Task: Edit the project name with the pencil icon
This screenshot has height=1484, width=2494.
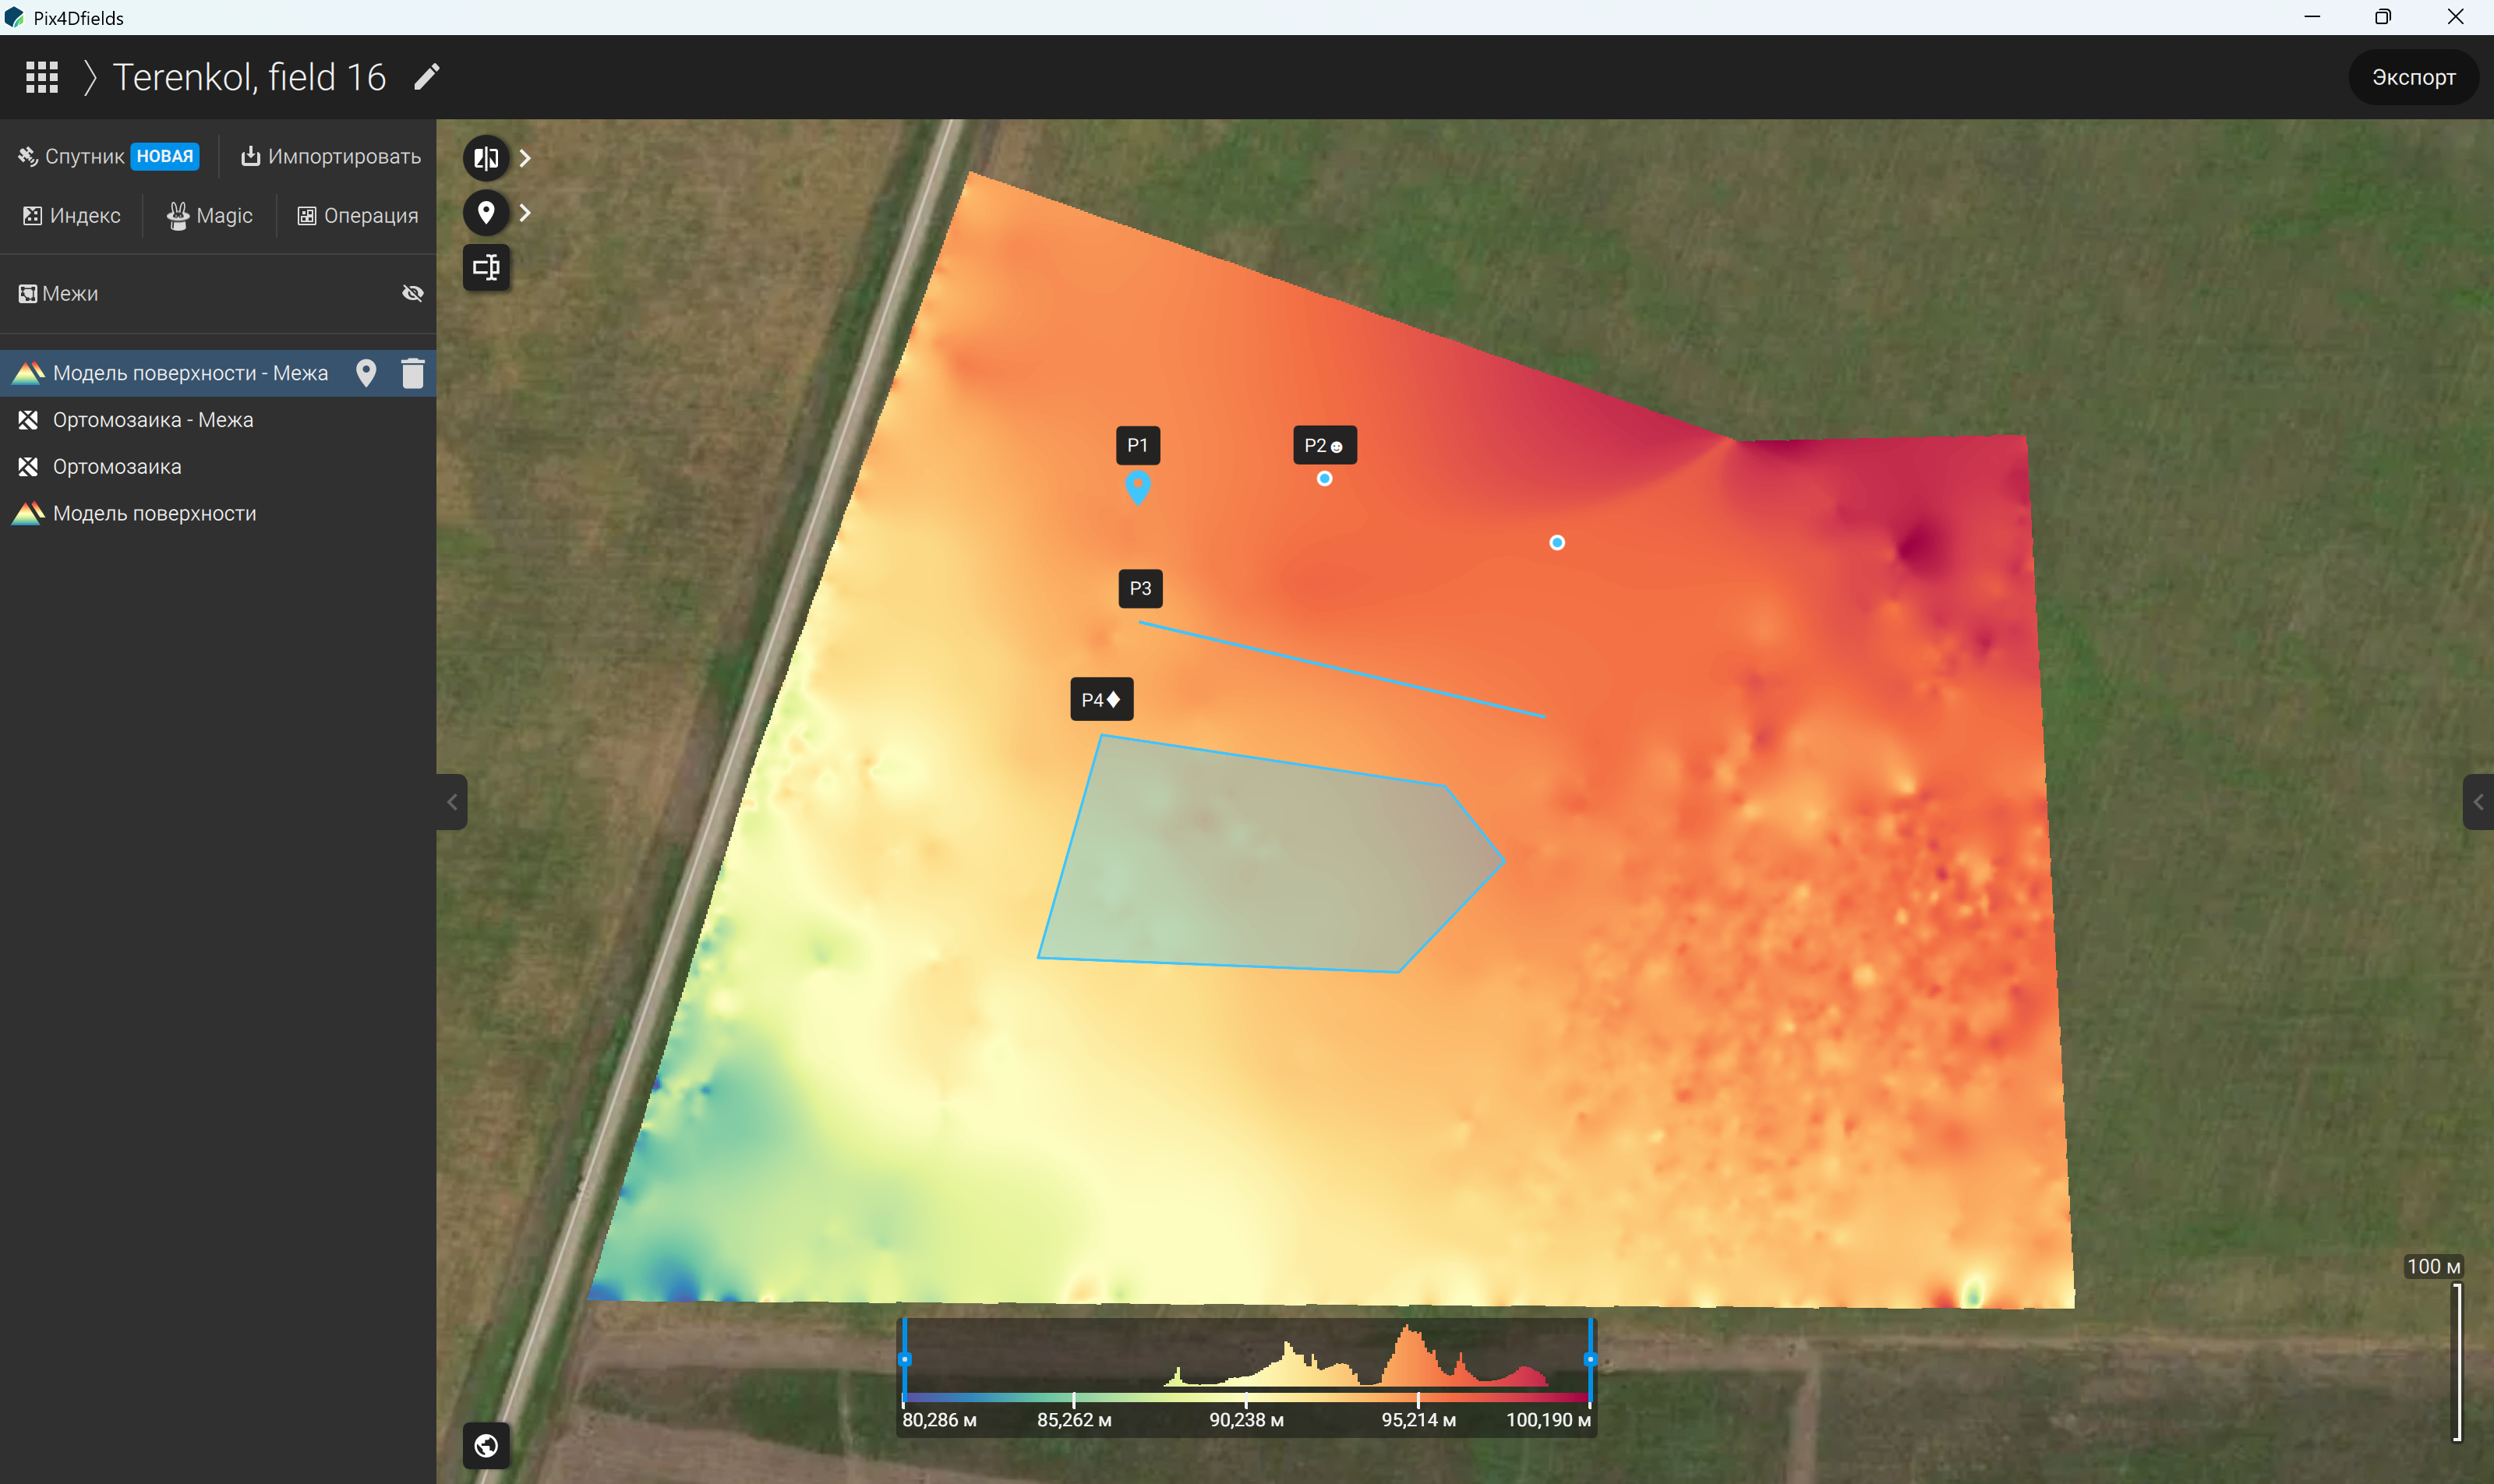Action: (427, 77)
